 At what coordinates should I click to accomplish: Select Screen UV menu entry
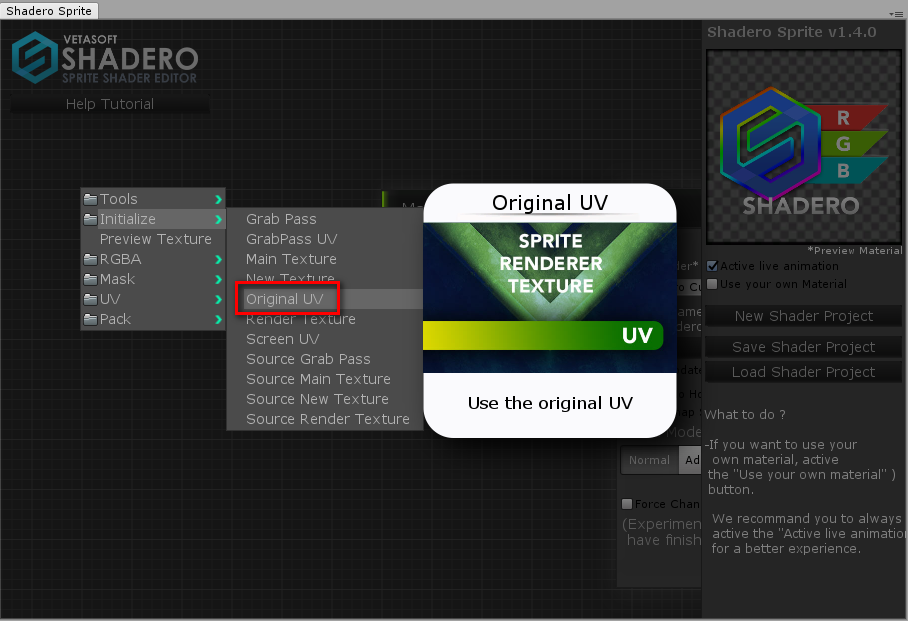click(325, 339)
